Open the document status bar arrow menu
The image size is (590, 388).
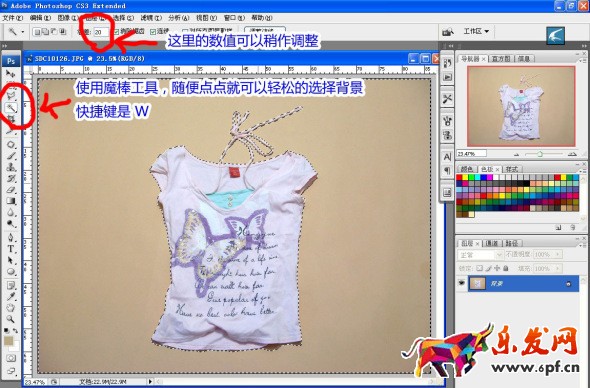pos(150,382)
